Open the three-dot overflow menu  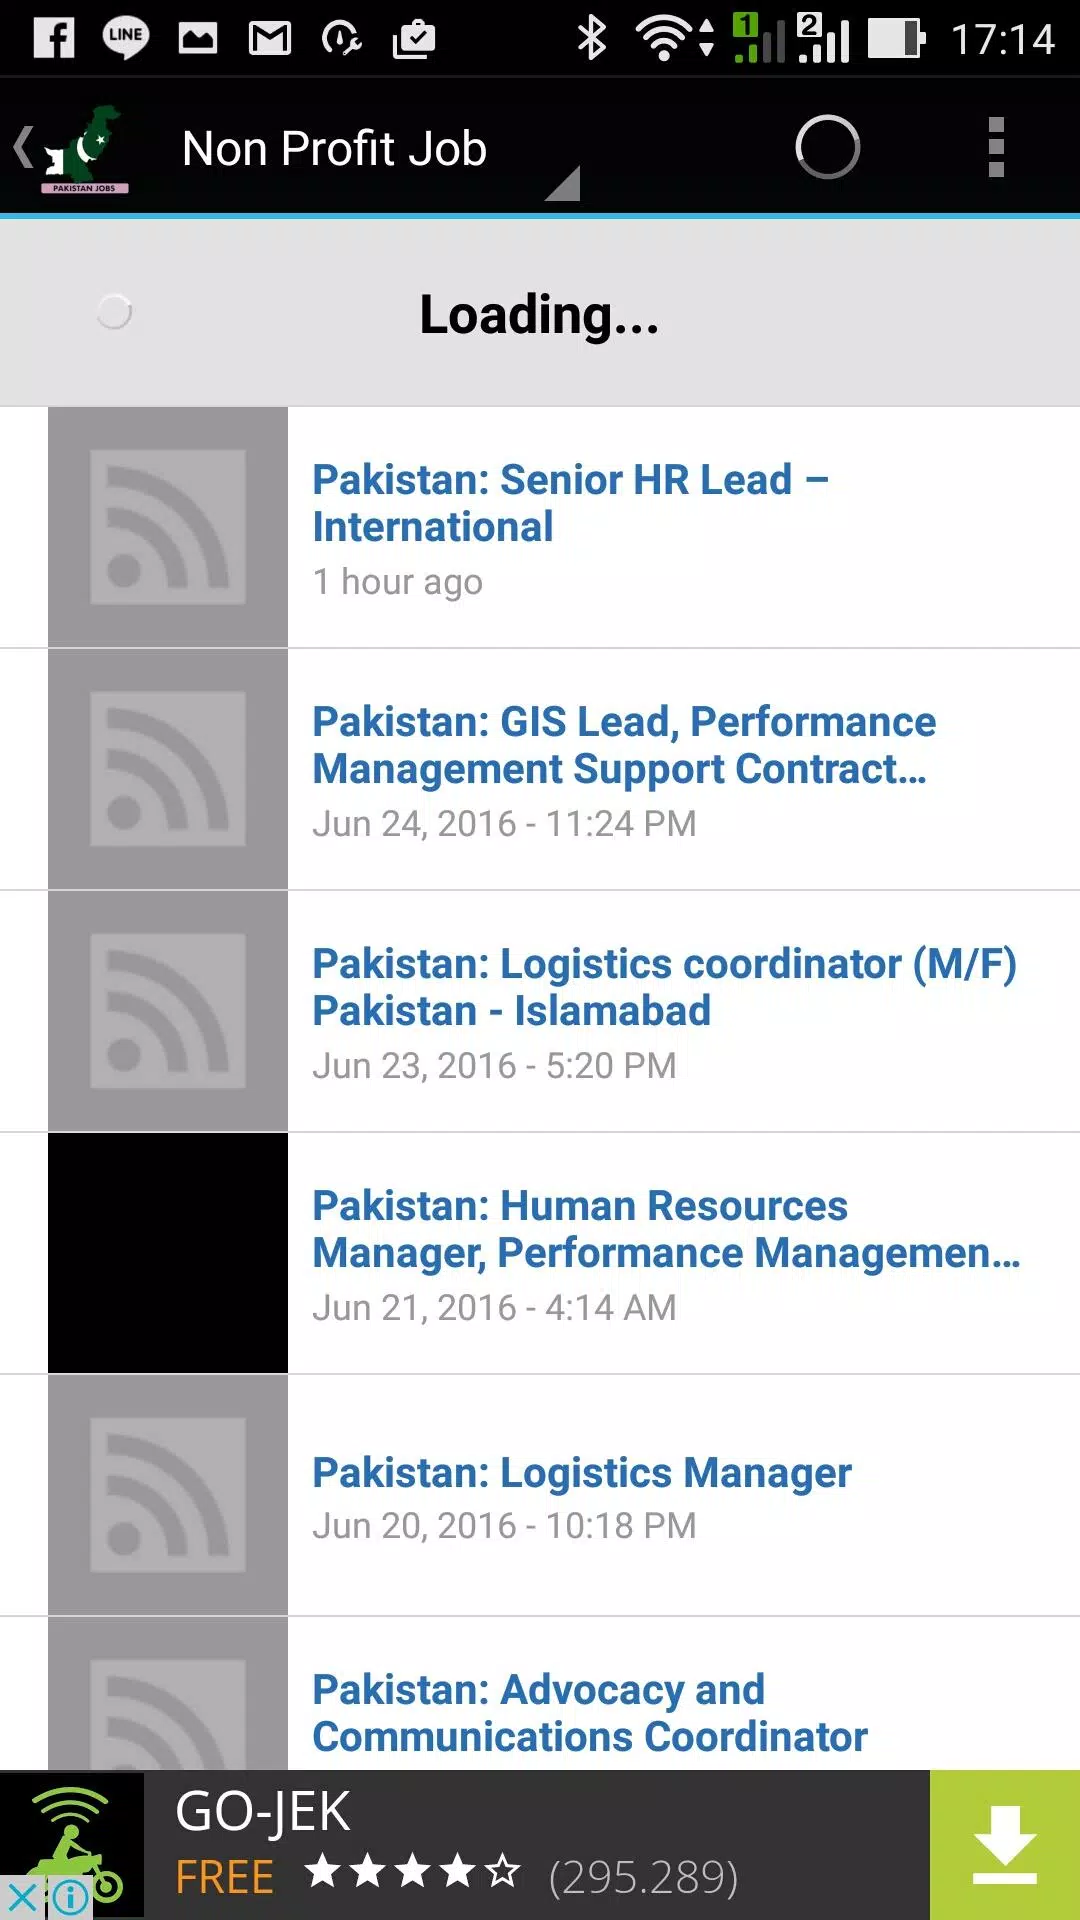[995, 148]
